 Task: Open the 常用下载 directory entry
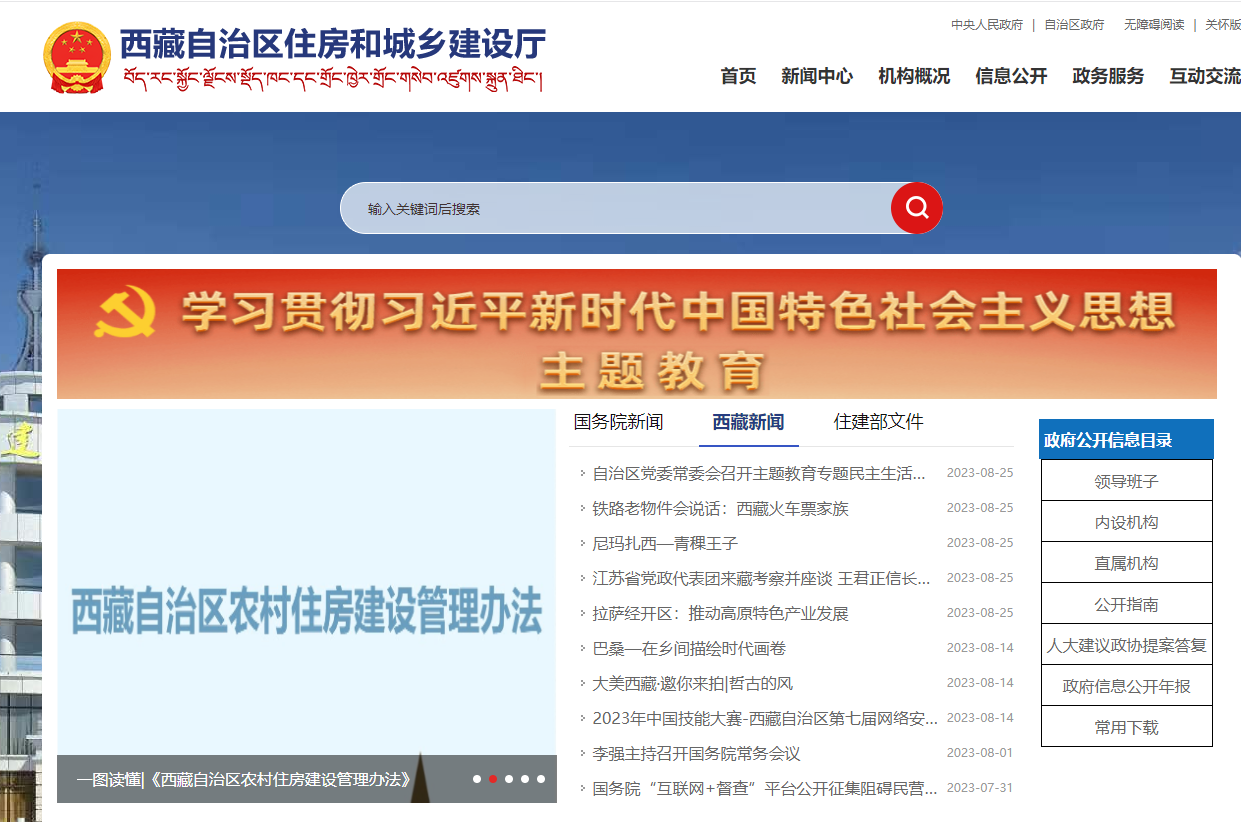tap(1126, 727)
